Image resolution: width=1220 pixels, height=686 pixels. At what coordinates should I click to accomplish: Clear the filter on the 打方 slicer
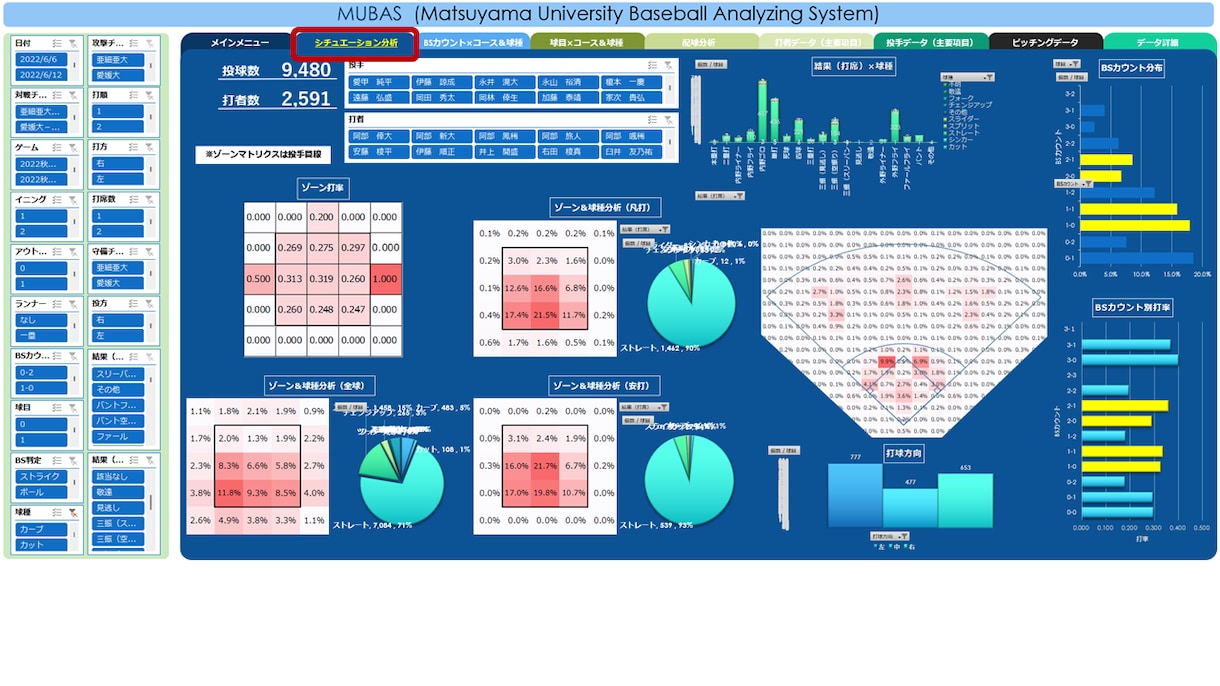[151, 147]
